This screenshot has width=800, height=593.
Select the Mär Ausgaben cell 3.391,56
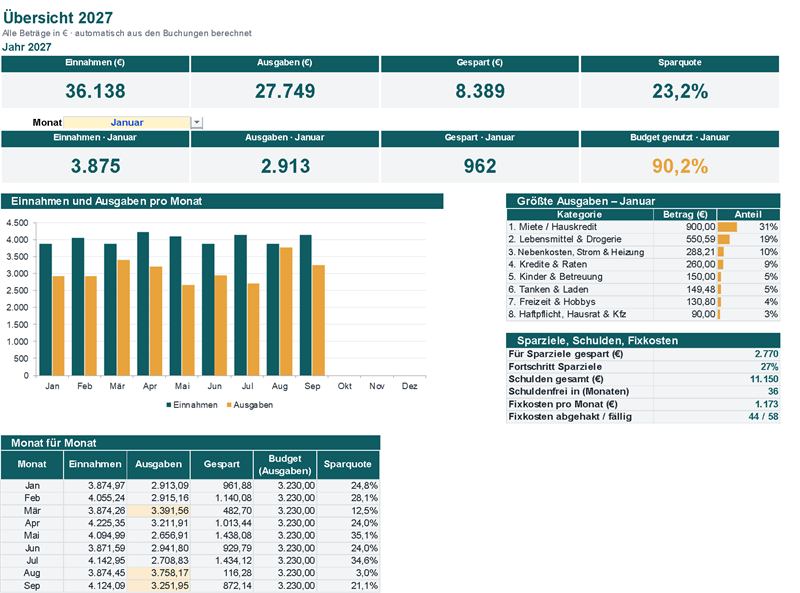pyautogui.click(x=158, y=510)
